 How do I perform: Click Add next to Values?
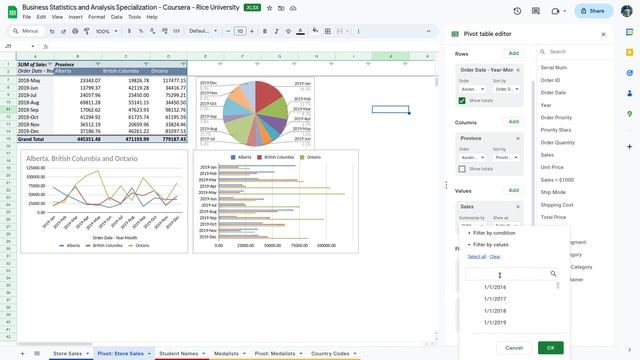coord(513,191)
